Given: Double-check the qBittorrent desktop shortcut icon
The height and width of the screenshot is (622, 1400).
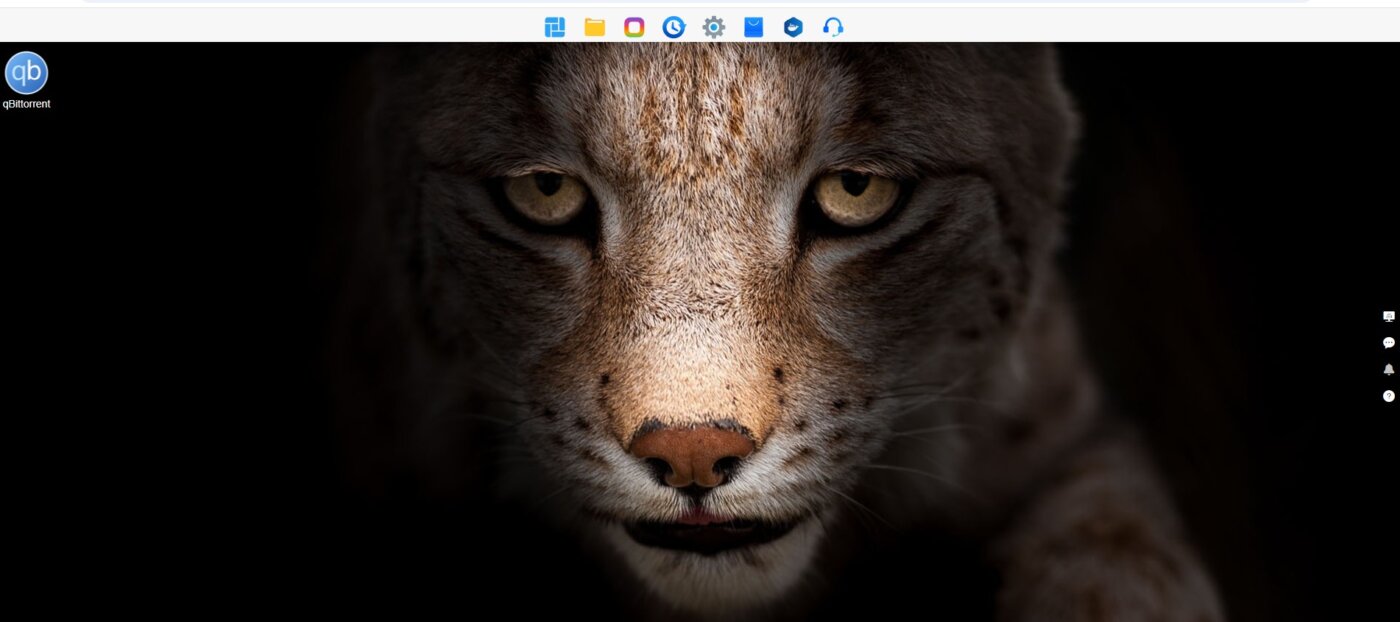Looking at the screenshot, I should [x=26, y=73].
